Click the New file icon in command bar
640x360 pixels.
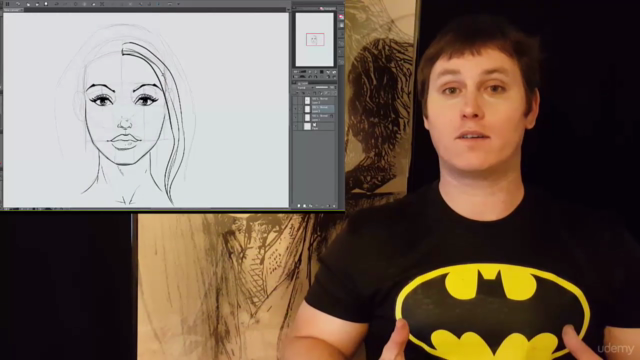pos(28,4)
